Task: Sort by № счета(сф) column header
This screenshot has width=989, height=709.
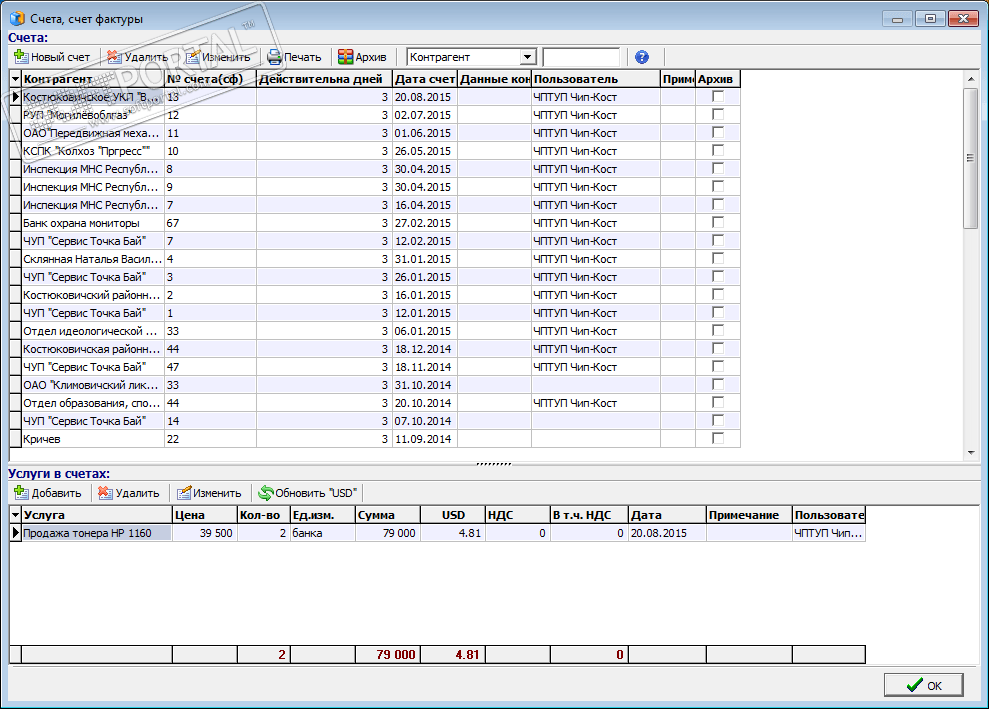Action: pyautogui.click(x=210, y=79)
